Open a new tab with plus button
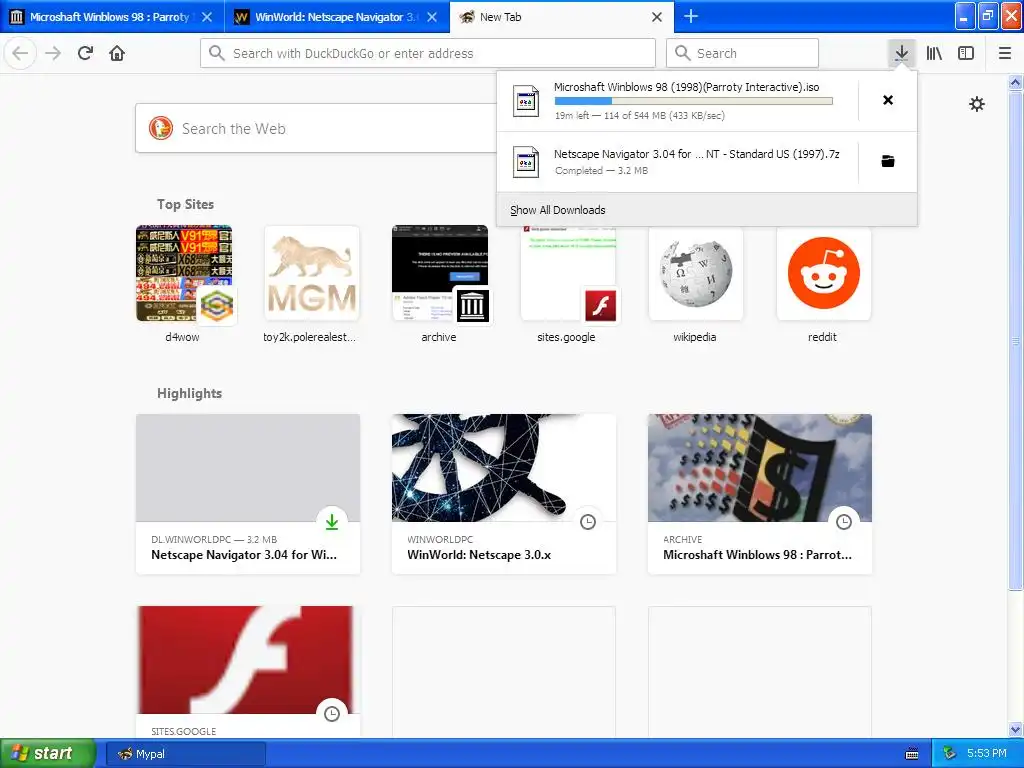The height and width of the screenshot is (768, 1024). (690, 16)
